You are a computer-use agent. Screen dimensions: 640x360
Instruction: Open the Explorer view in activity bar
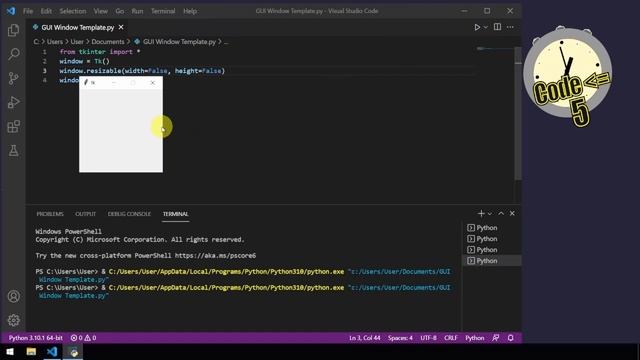click(13, 30)
